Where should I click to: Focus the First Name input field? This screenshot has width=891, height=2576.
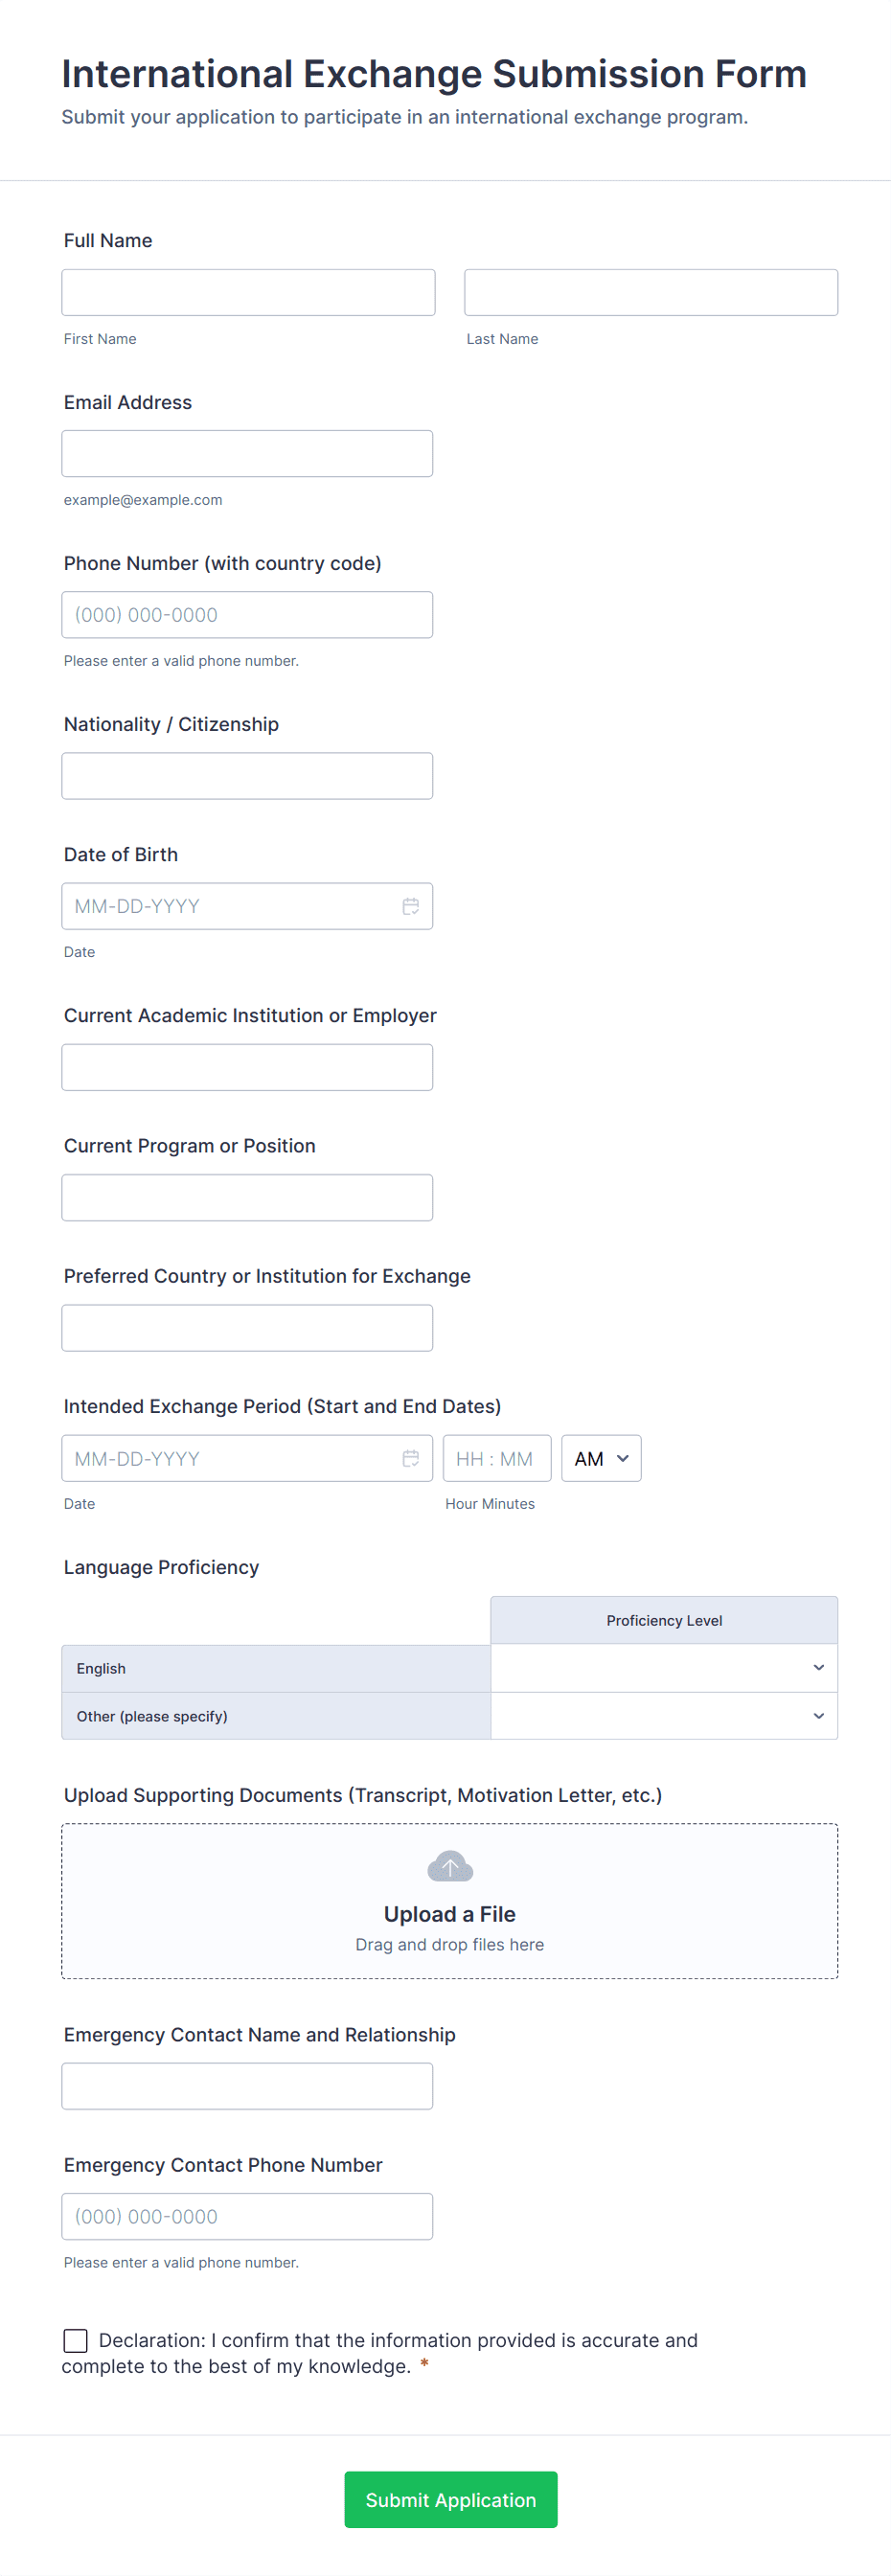point(248,292)
